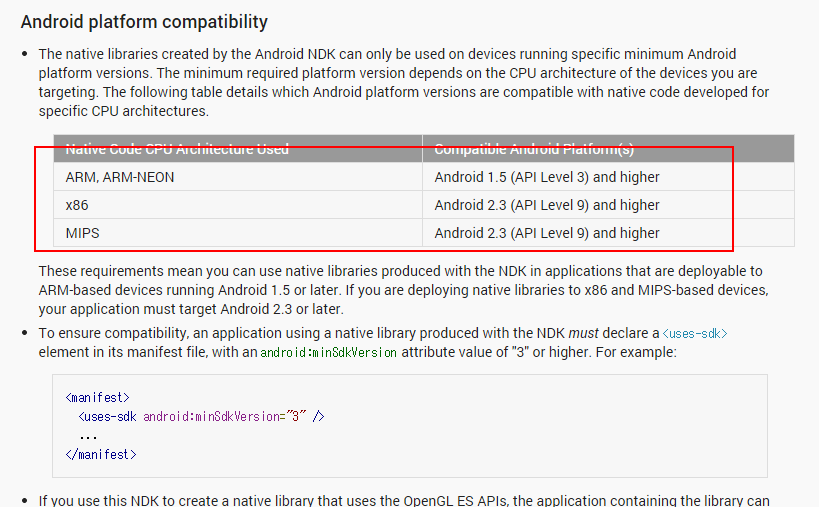
Task: Click the 'MIPS' table cell
Action: tap(238, 233)
